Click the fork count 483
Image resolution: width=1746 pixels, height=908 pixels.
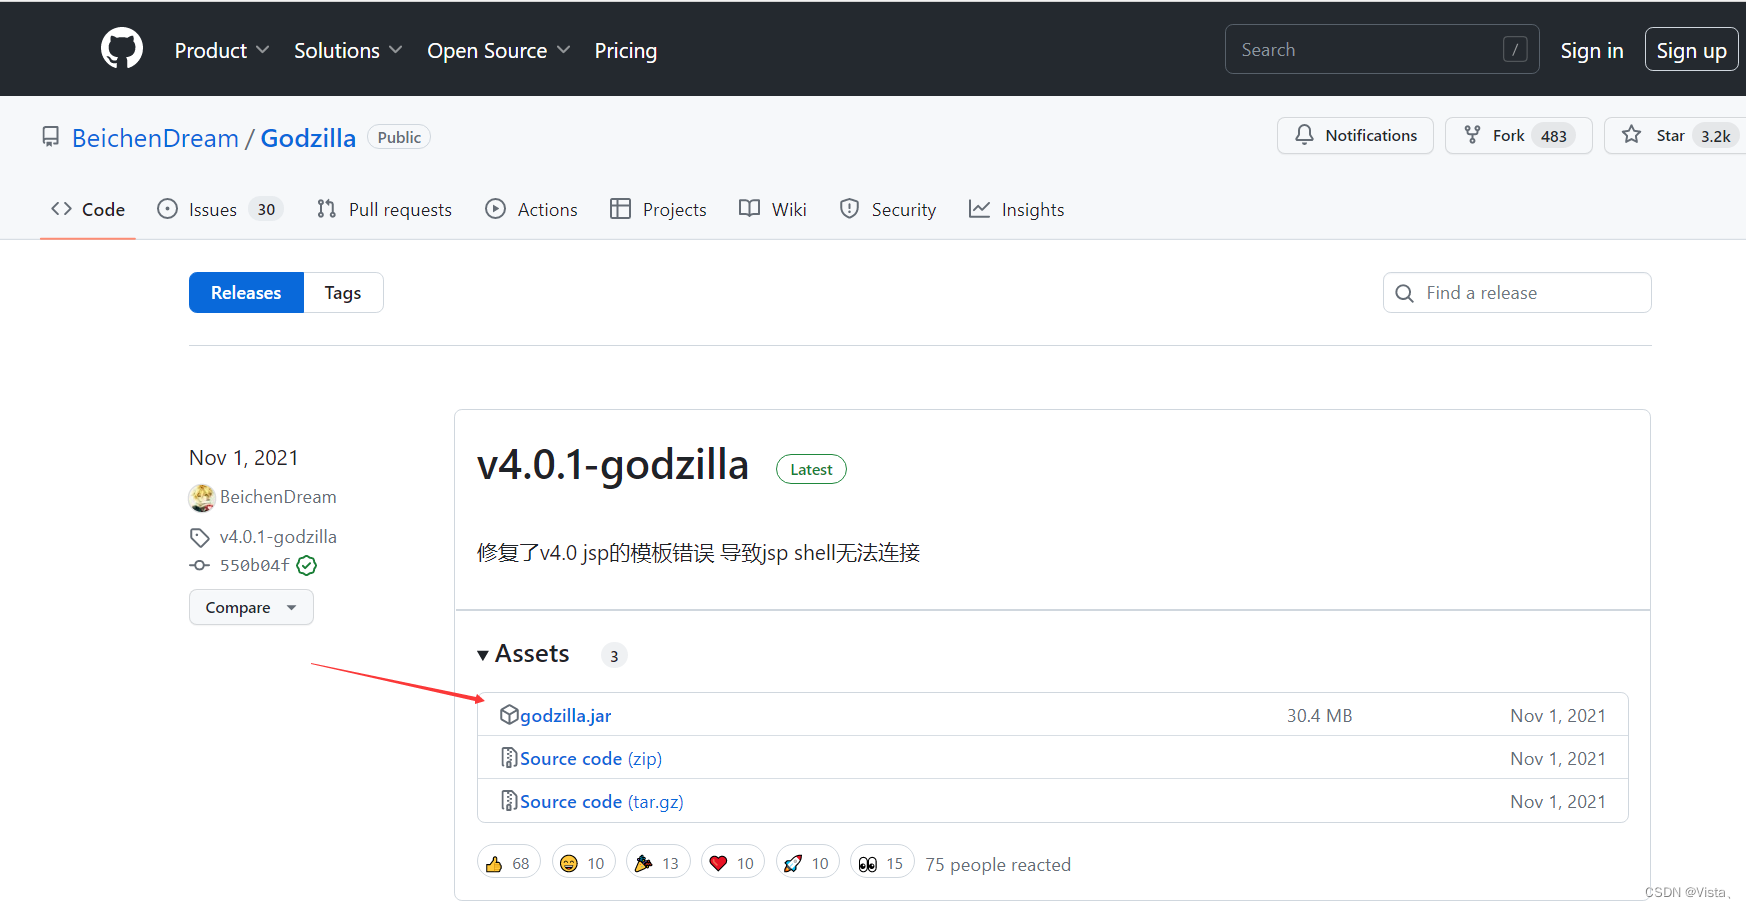pyautogui.click(x=1553, y=136)
